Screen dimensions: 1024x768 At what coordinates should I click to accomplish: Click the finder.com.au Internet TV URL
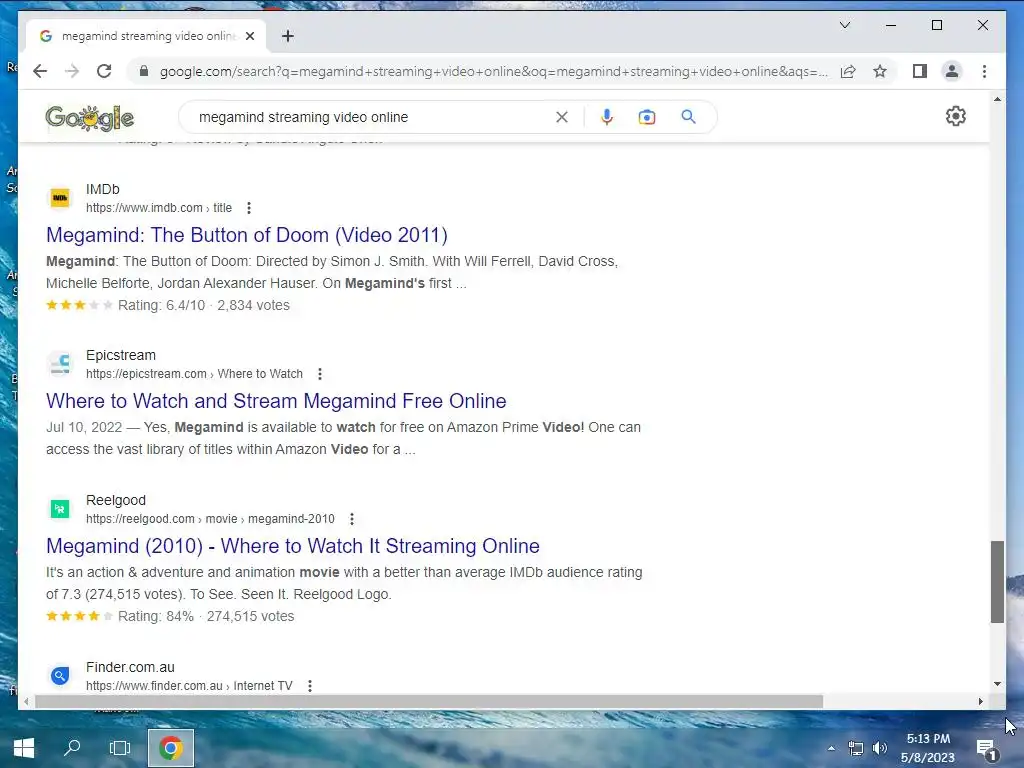pyautogui.click(x=189, y=686)
